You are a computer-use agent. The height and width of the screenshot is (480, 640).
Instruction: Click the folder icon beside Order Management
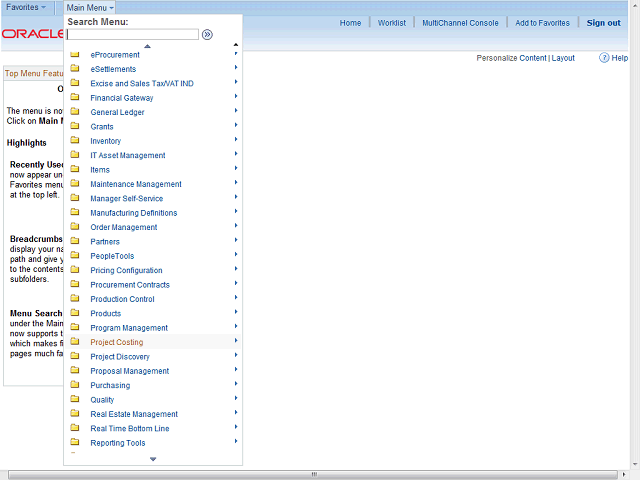tap(75, 227)
